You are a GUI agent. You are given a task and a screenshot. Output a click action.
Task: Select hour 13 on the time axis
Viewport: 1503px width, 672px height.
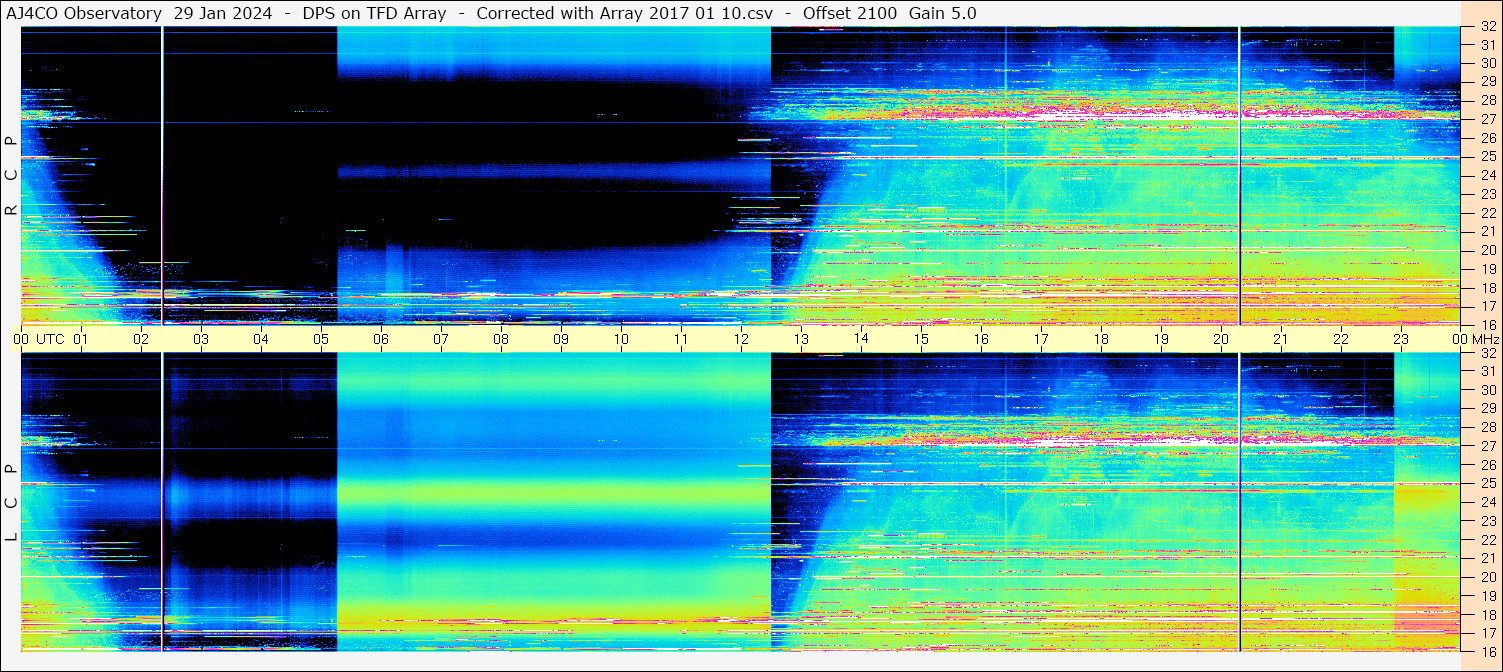point(801,339)
